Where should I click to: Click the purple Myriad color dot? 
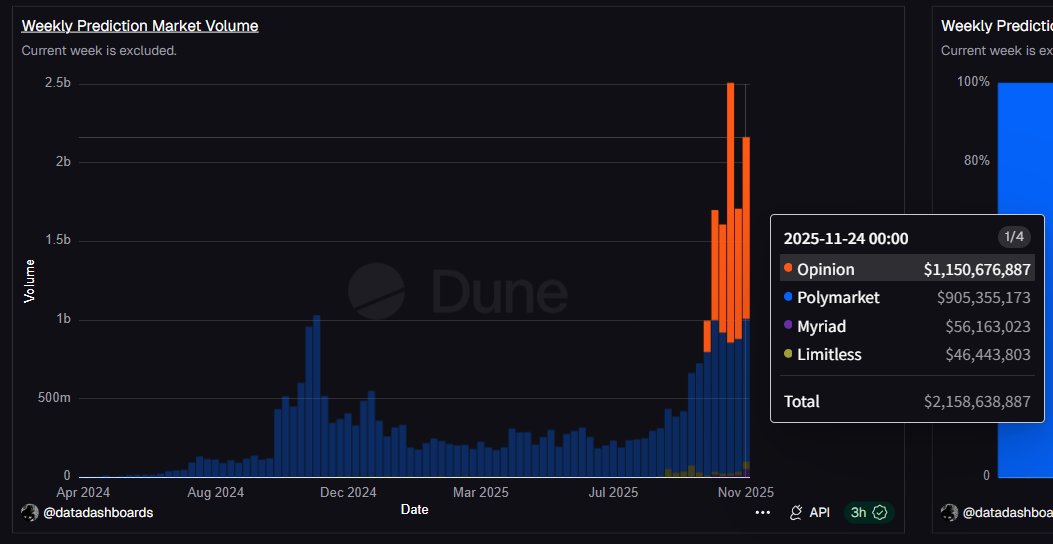(788, 325)
